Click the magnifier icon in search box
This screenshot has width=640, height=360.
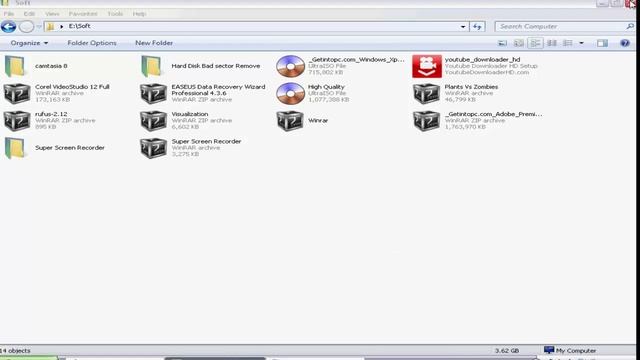[x=630, y=27]
